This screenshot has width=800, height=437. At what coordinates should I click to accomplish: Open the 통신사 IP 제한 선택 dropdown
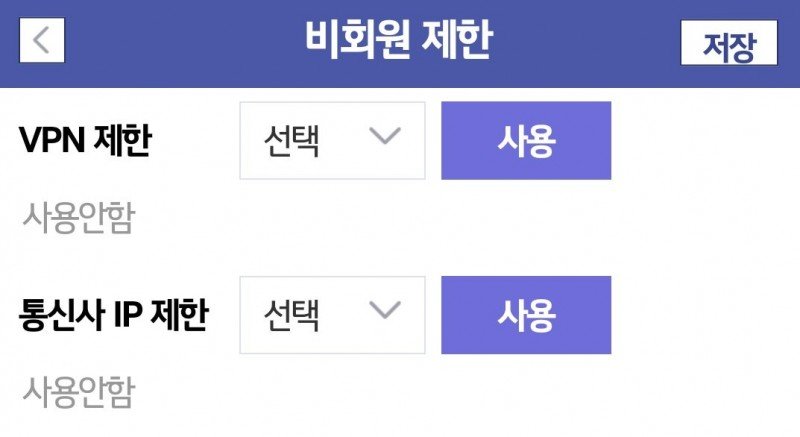tap(332, 315)
